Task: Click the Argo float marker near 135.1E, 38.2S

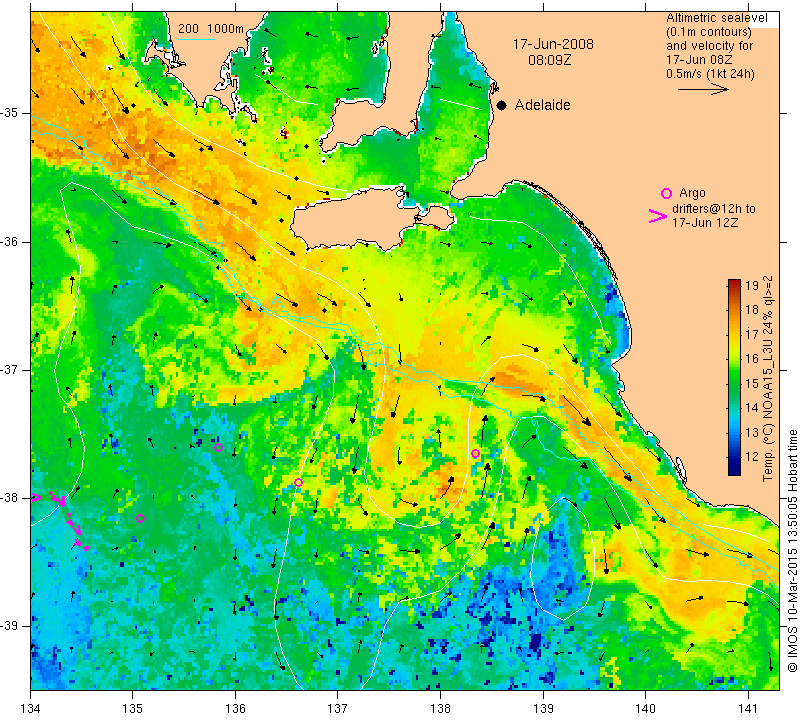Action: click(140, 519)
